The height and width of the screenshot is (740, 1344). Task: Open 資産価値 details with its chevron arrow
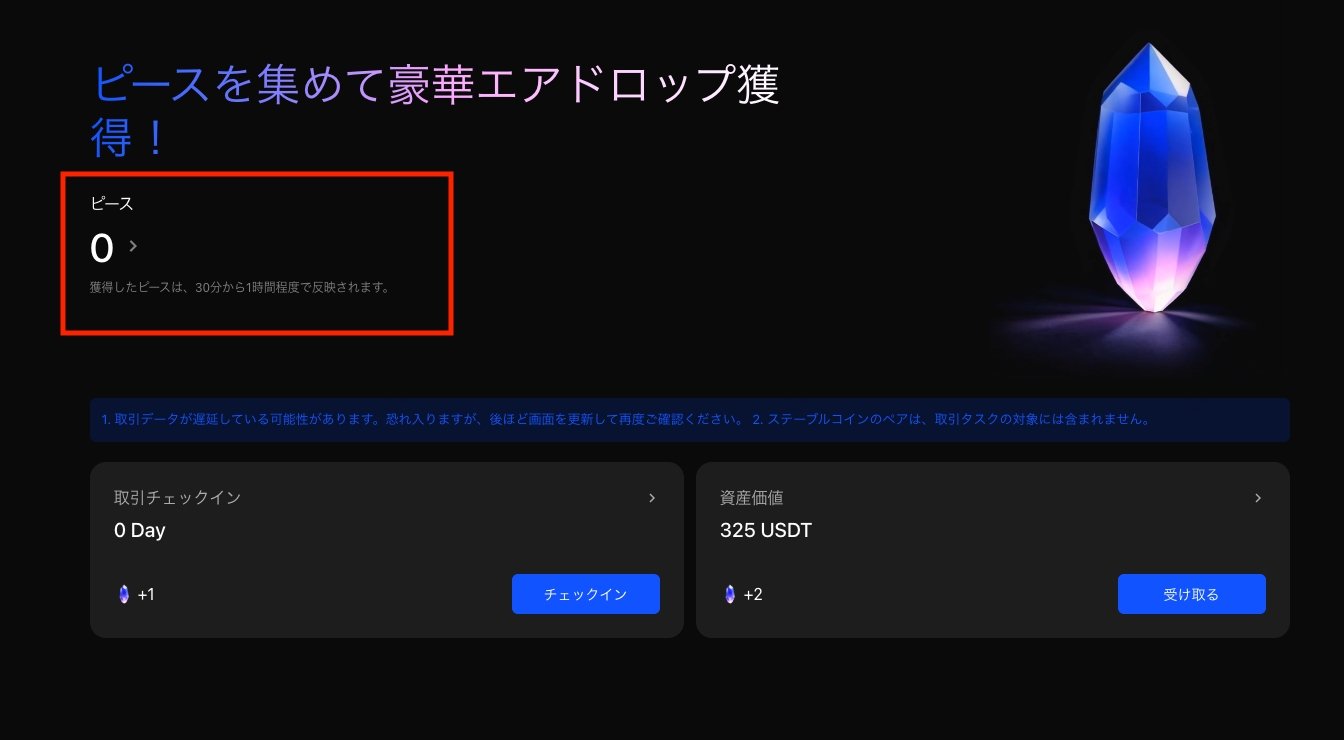tap(1258, 498)
